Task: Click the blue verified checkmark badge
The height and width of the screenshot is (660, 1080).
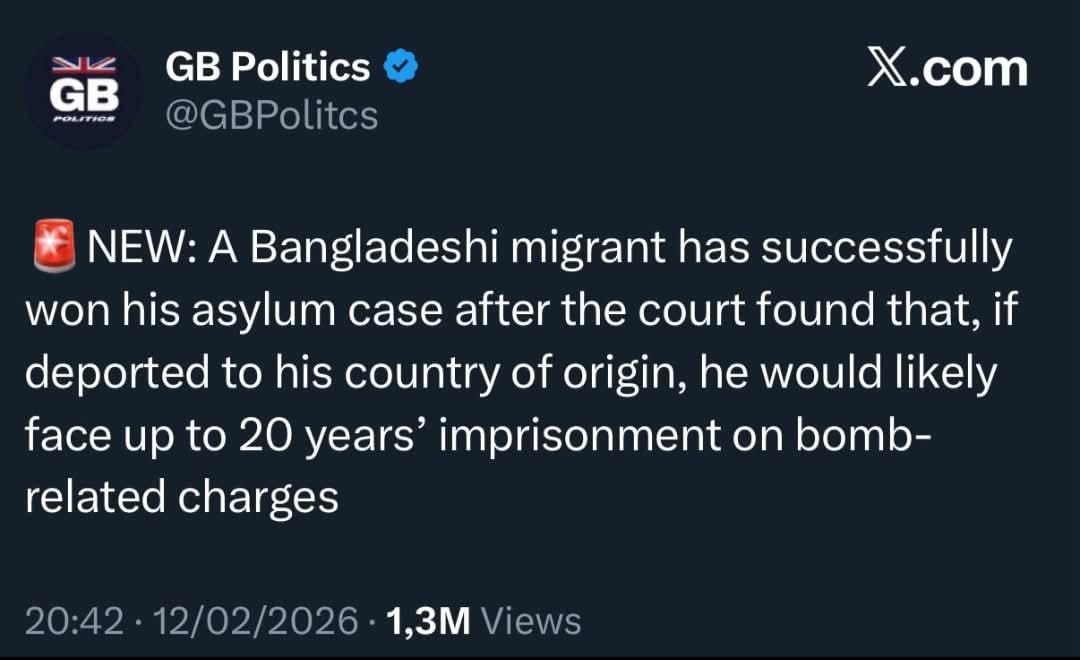Action: tap(402, 67)
